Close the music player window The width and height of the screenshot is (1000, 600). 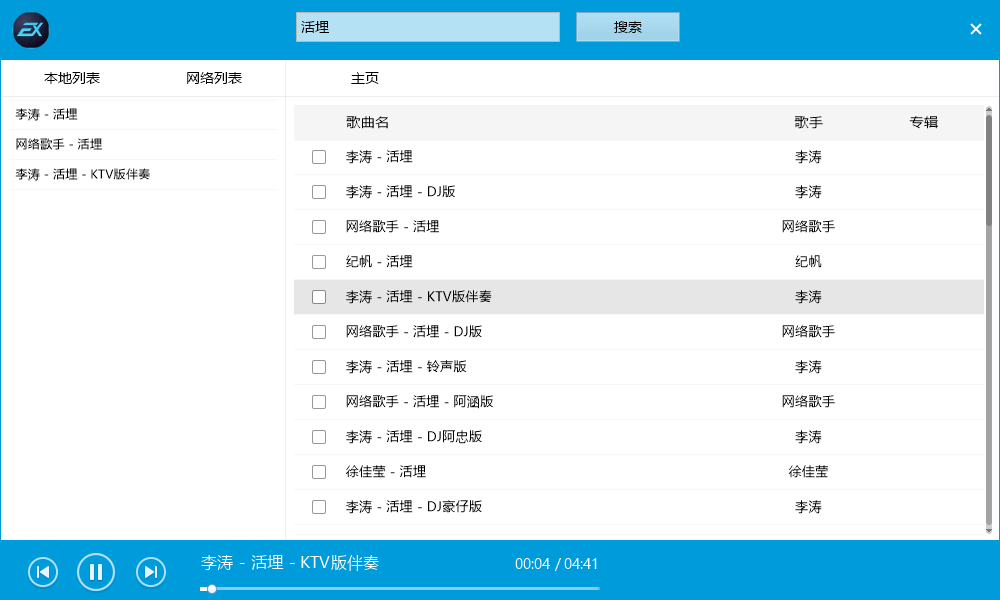tap(975, 28)
